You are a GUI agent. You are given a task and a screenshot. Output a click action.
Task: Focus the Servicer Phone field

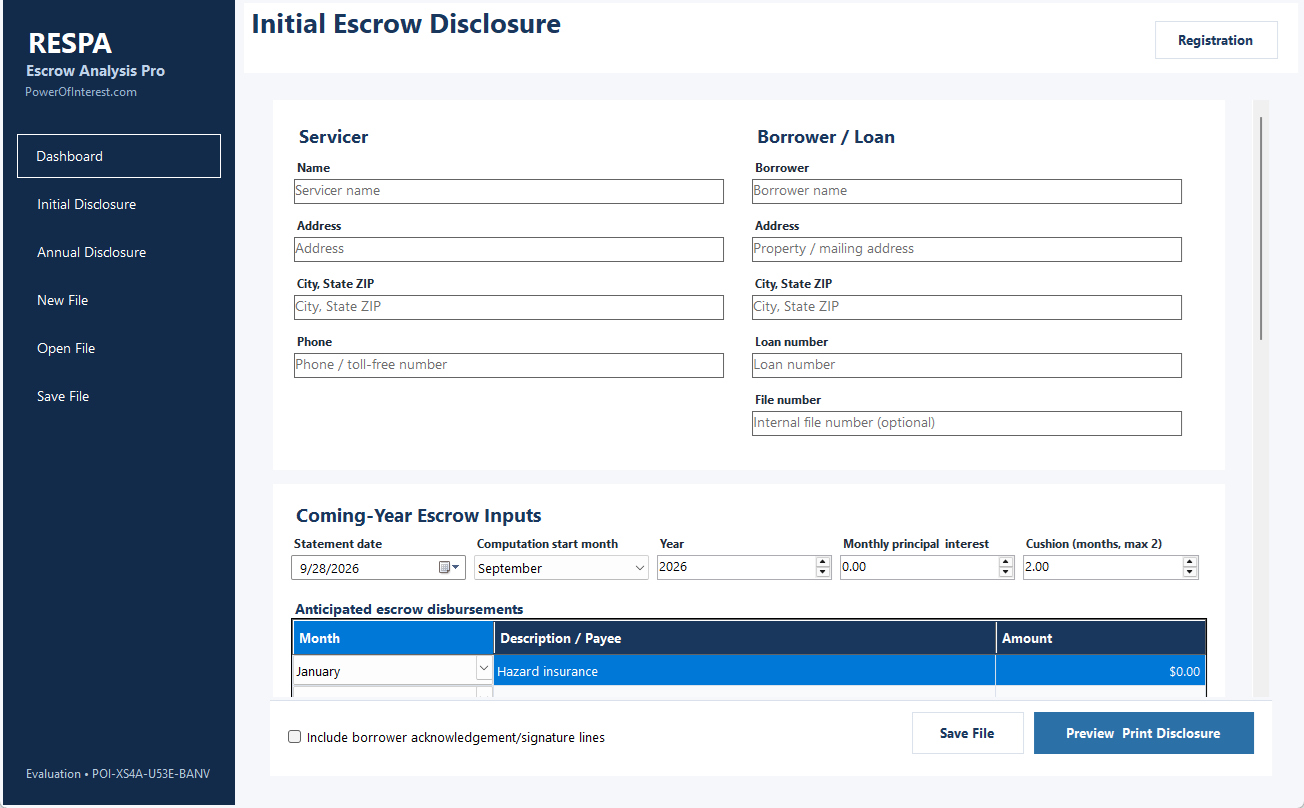click(509, 365)
